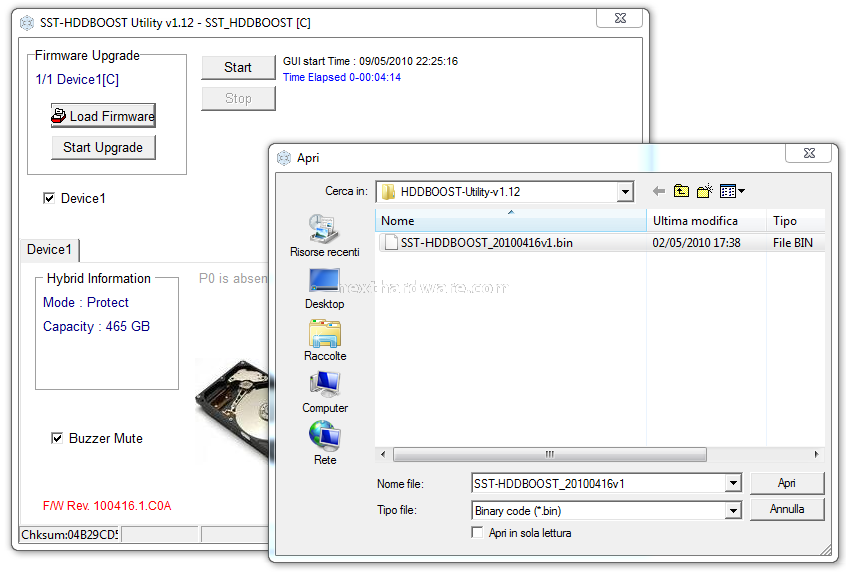The image size is (846, 573).
Task: Click the Load Firmware button
Action: (x=104, y=116)
